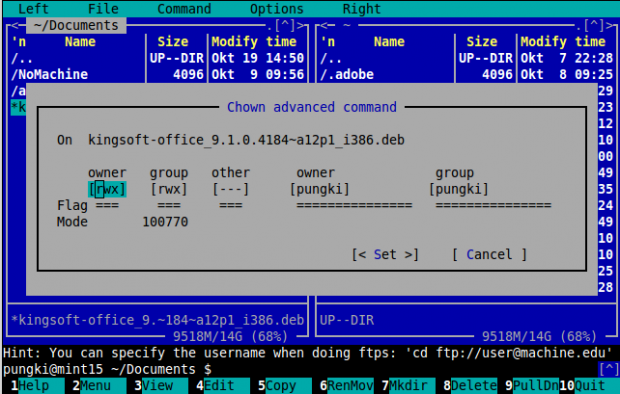This screenshot has height=394, width=620.
Task: Click the Set button in dialog
Action: tap(385, 254)
